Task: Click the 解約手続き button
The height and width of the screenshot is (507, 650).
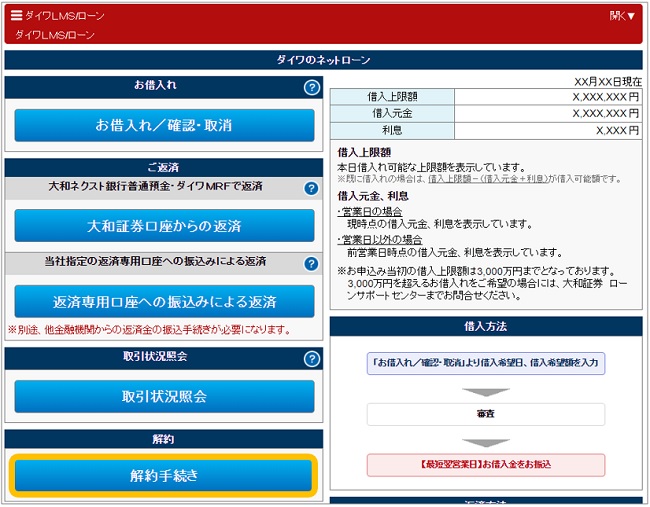Action: pos(163,475)
